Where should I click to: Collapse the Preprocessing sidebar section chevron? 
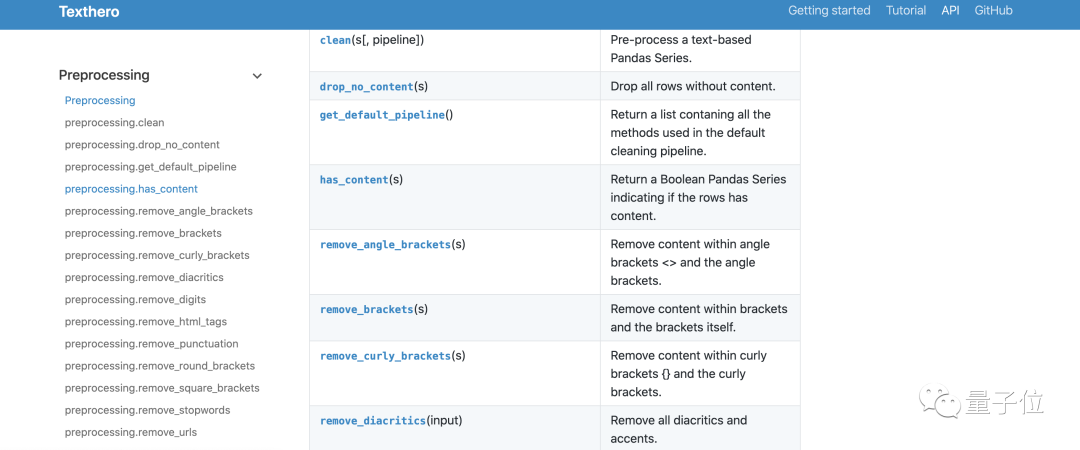pos(257,76)
